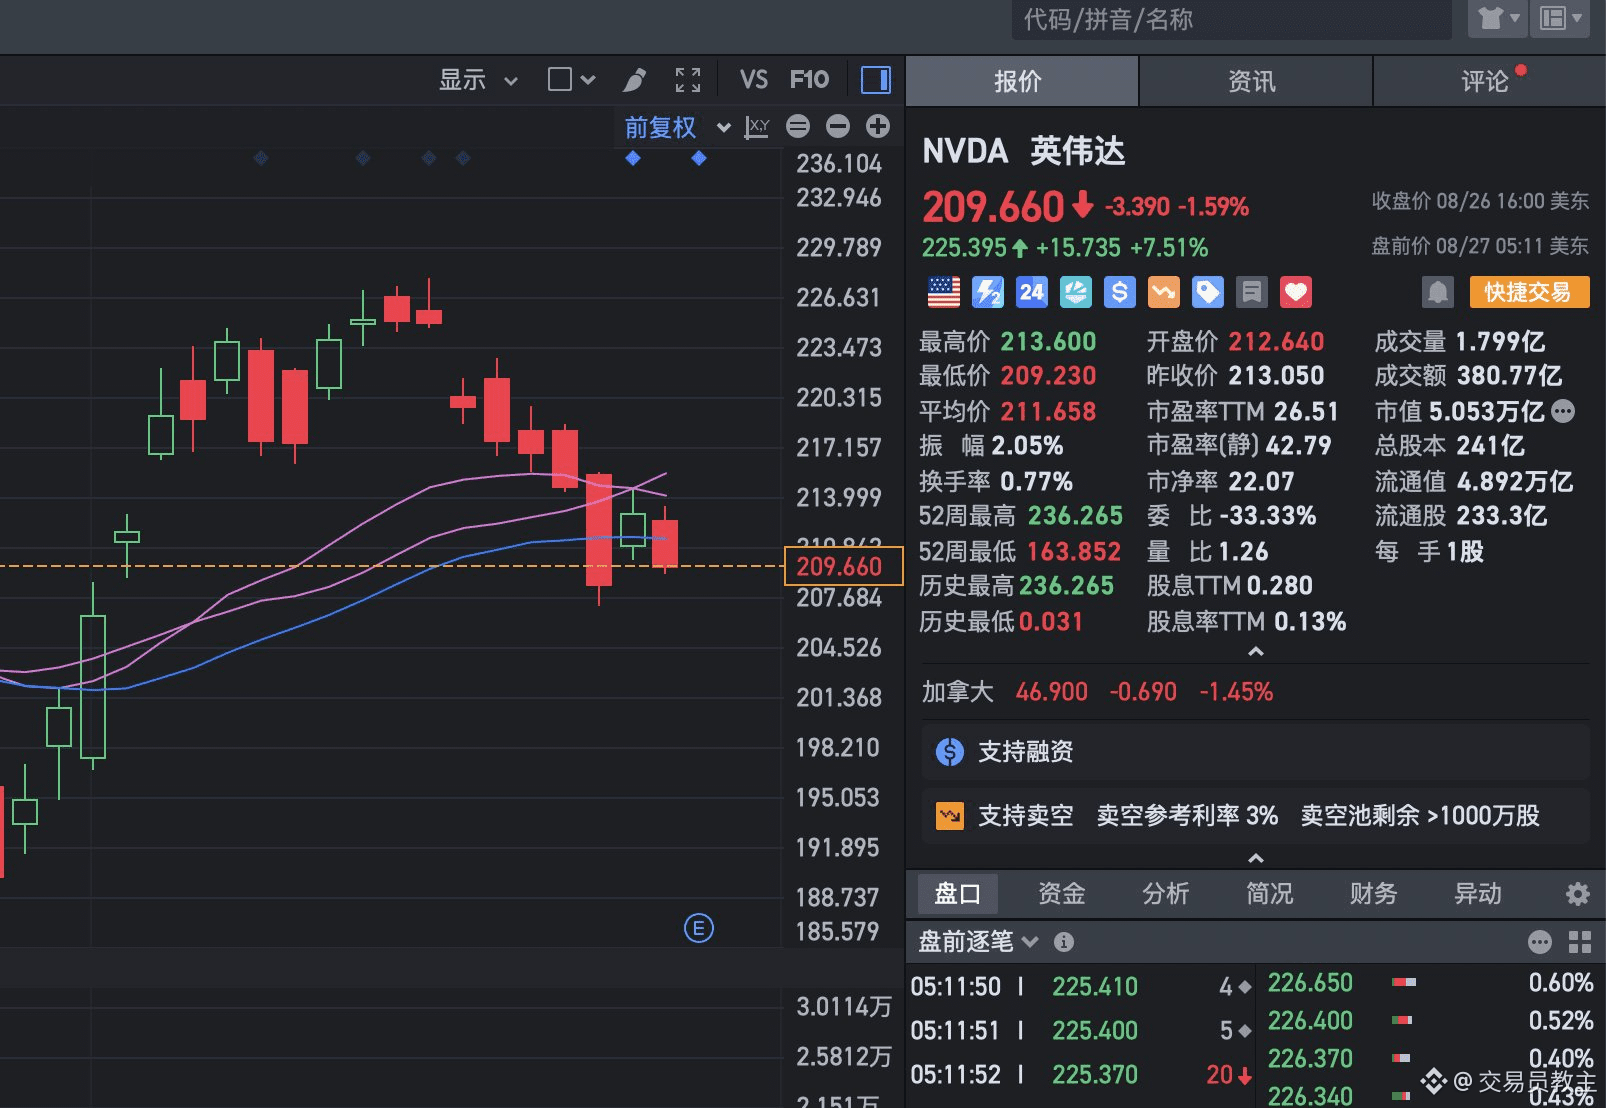The width and height of the screenshot is (1606, 1108).
Task: Collapse the margin and short-selling section
Action: point(1256,858)
